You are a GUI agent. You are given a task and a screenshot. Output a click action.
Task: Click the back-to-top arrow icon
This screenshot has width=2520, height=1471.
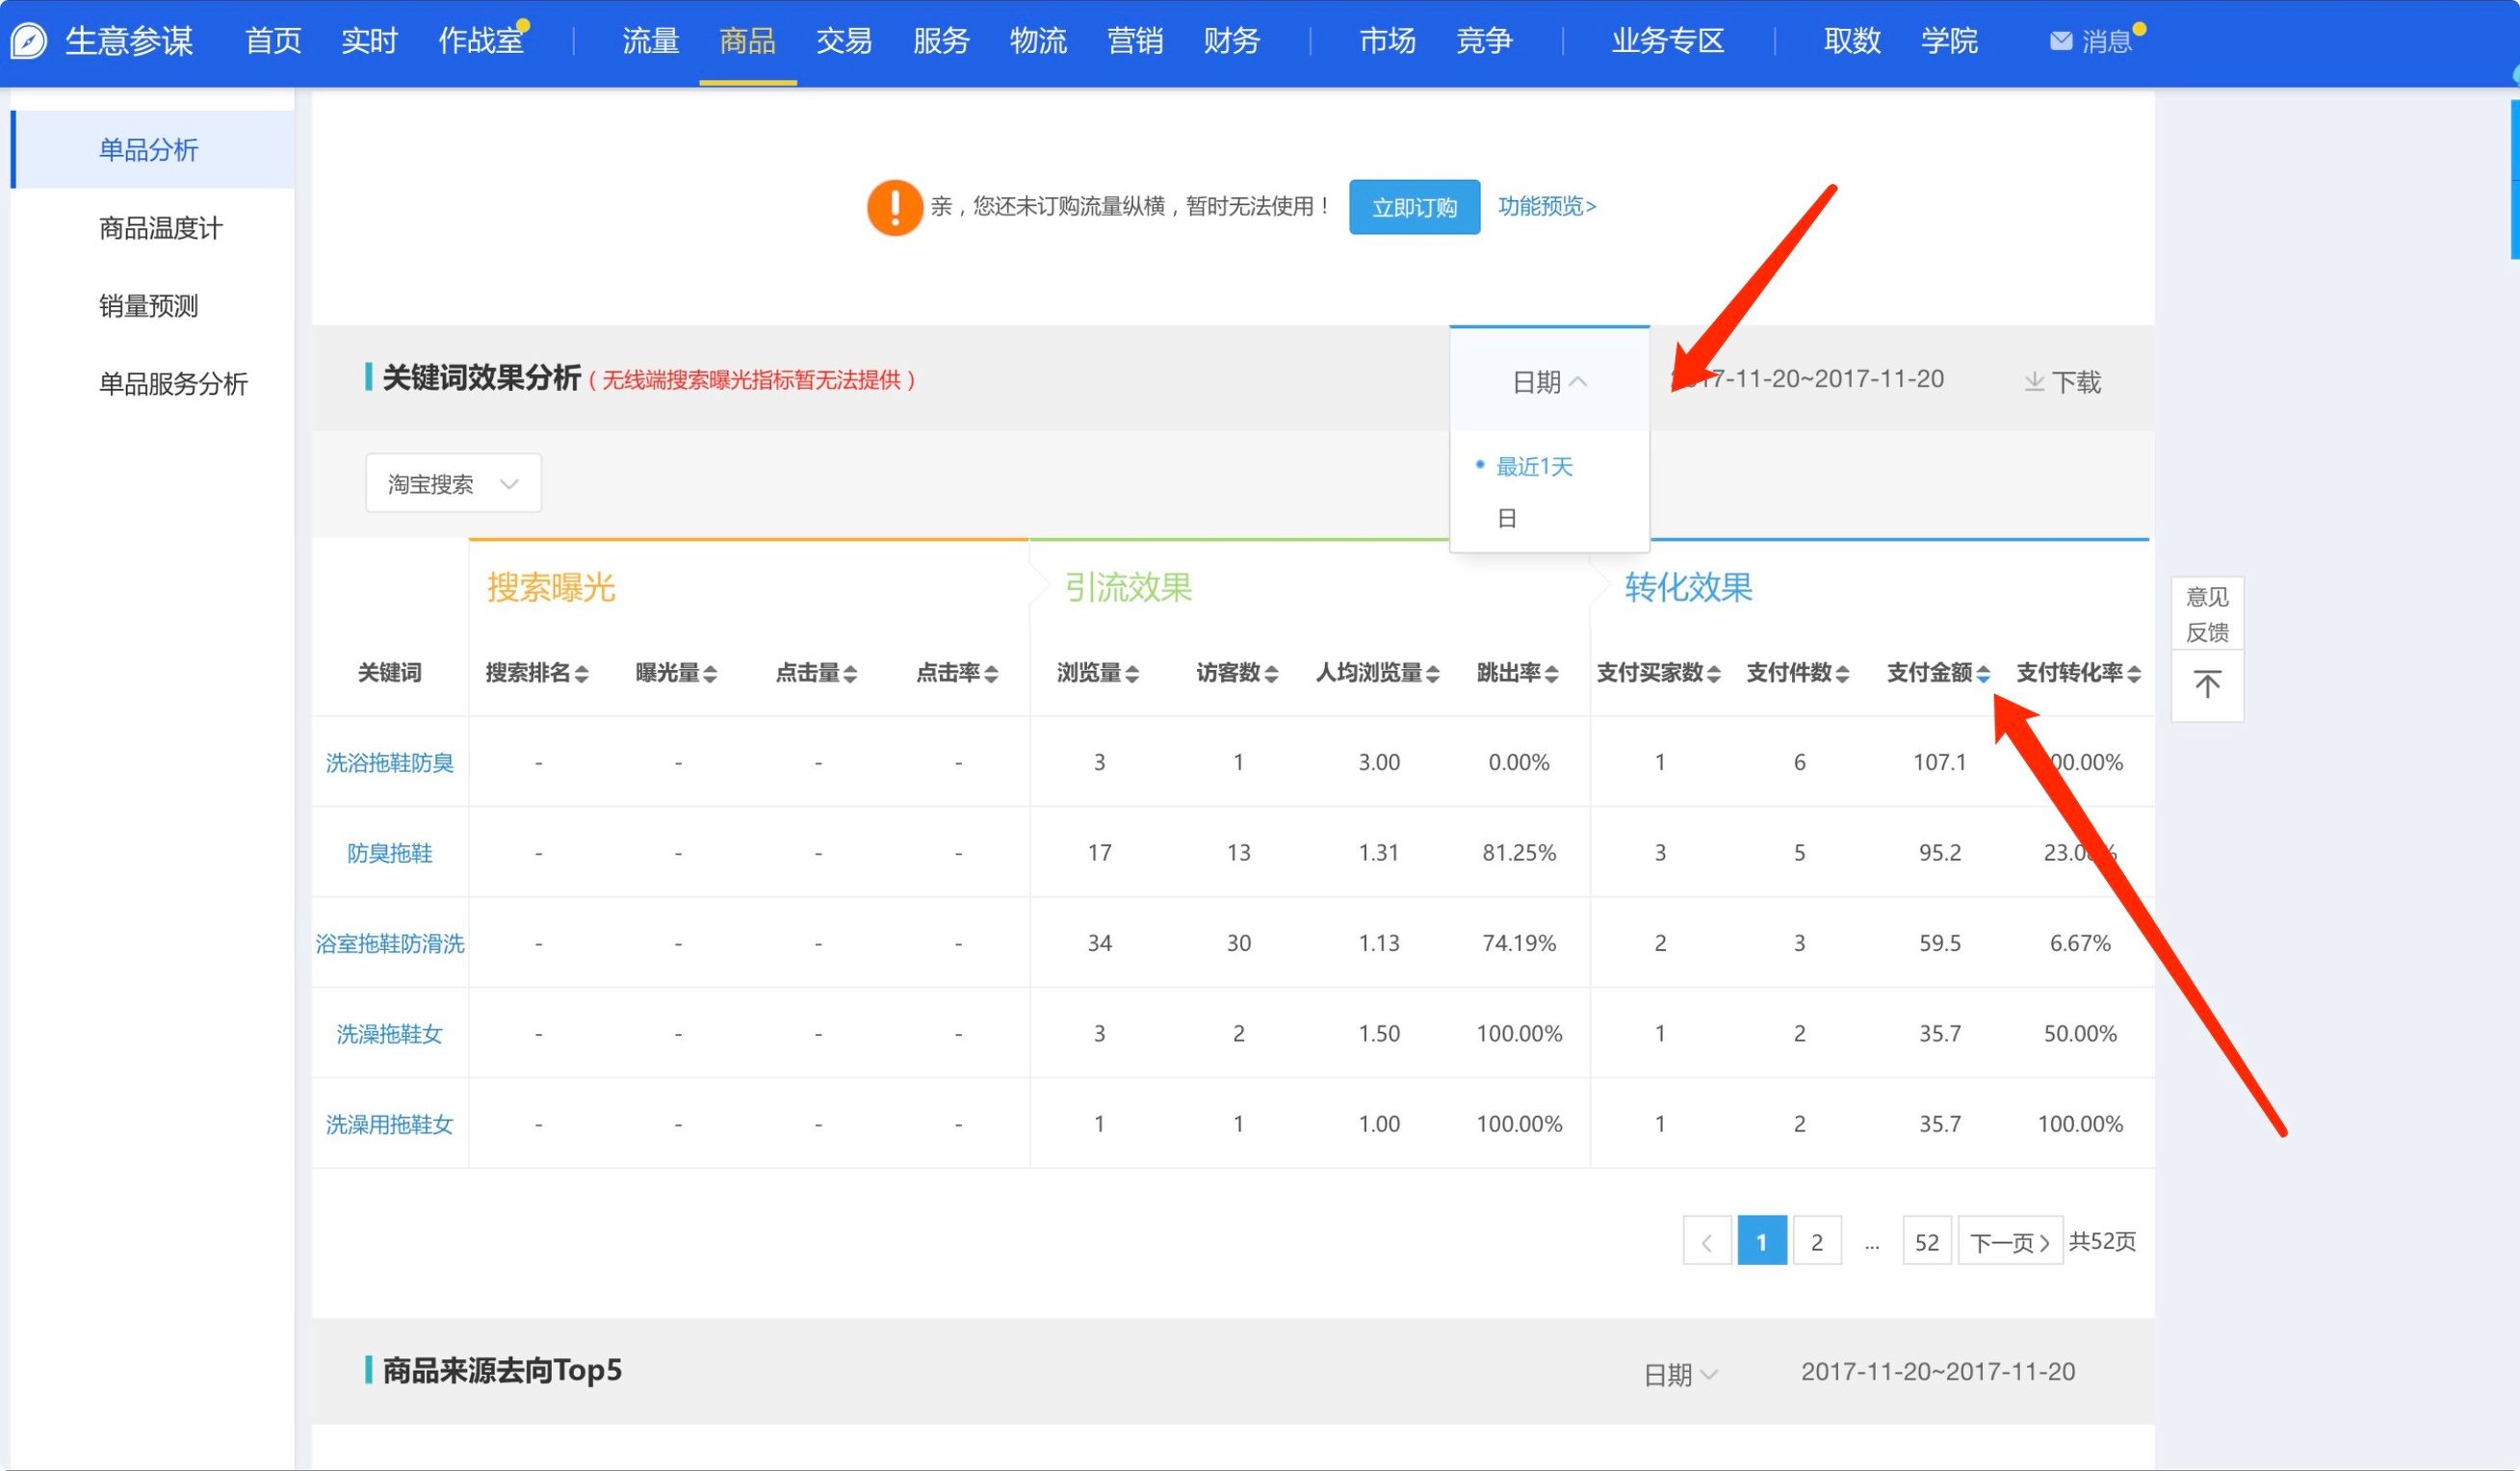click(x=2206, y=686)
